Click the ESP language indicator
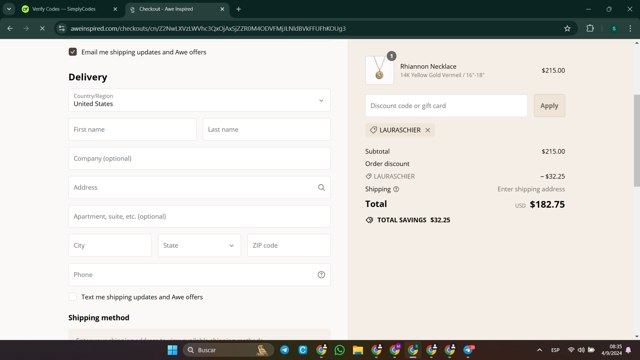 (555, 350)
